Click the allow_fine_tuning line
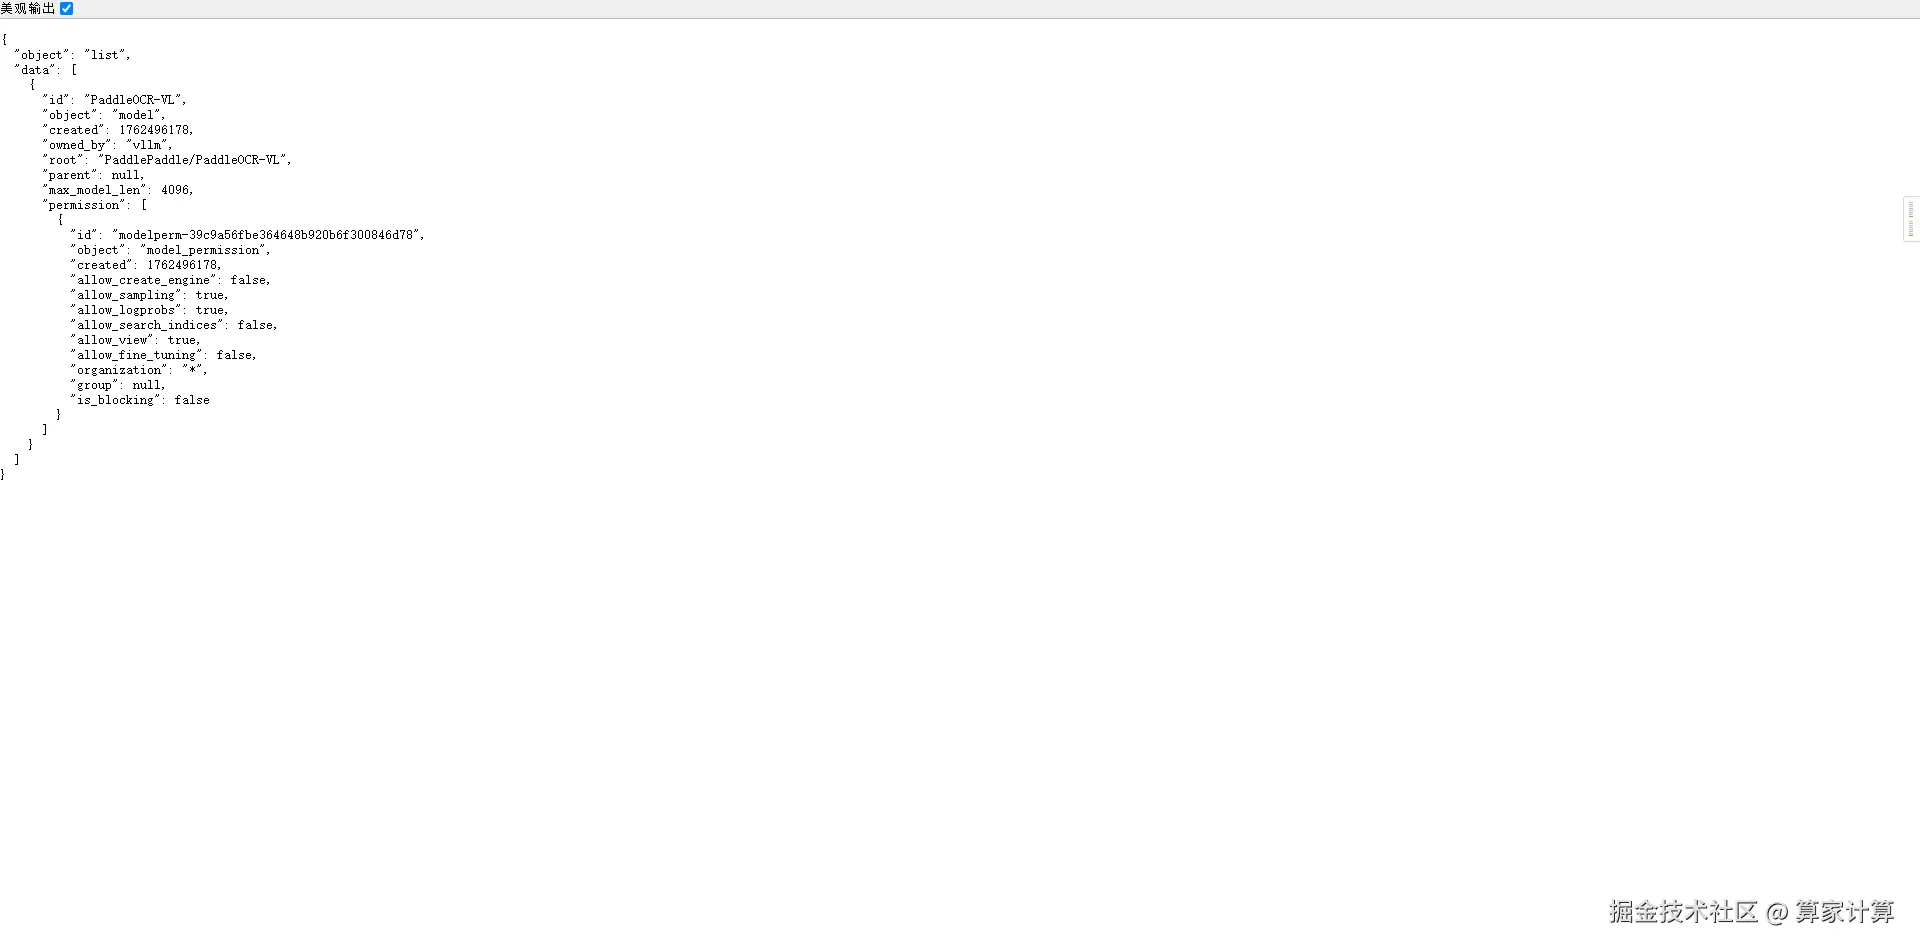The width and height of the screenshot is (1920, 951). pyautogui.click(x=163, y=355)
